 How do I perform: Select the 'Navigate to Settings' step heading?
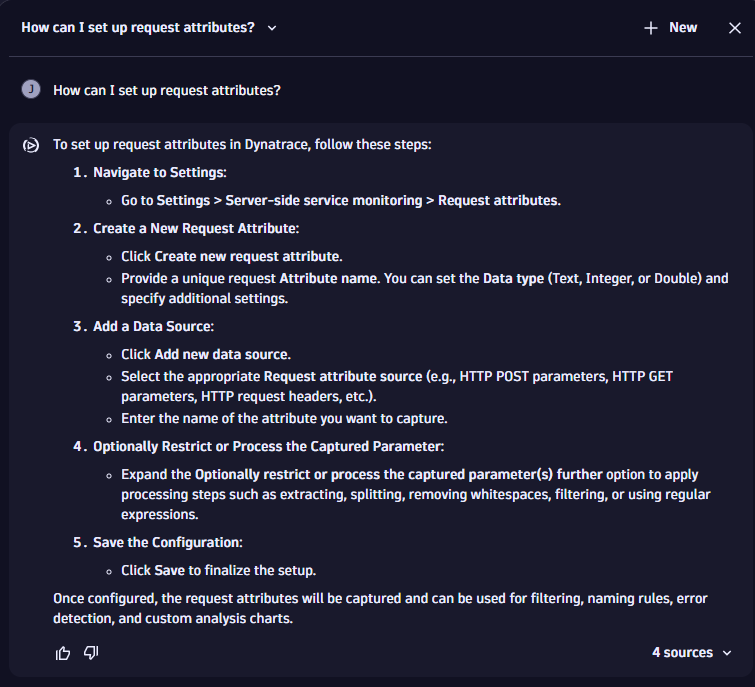[160, 172]
